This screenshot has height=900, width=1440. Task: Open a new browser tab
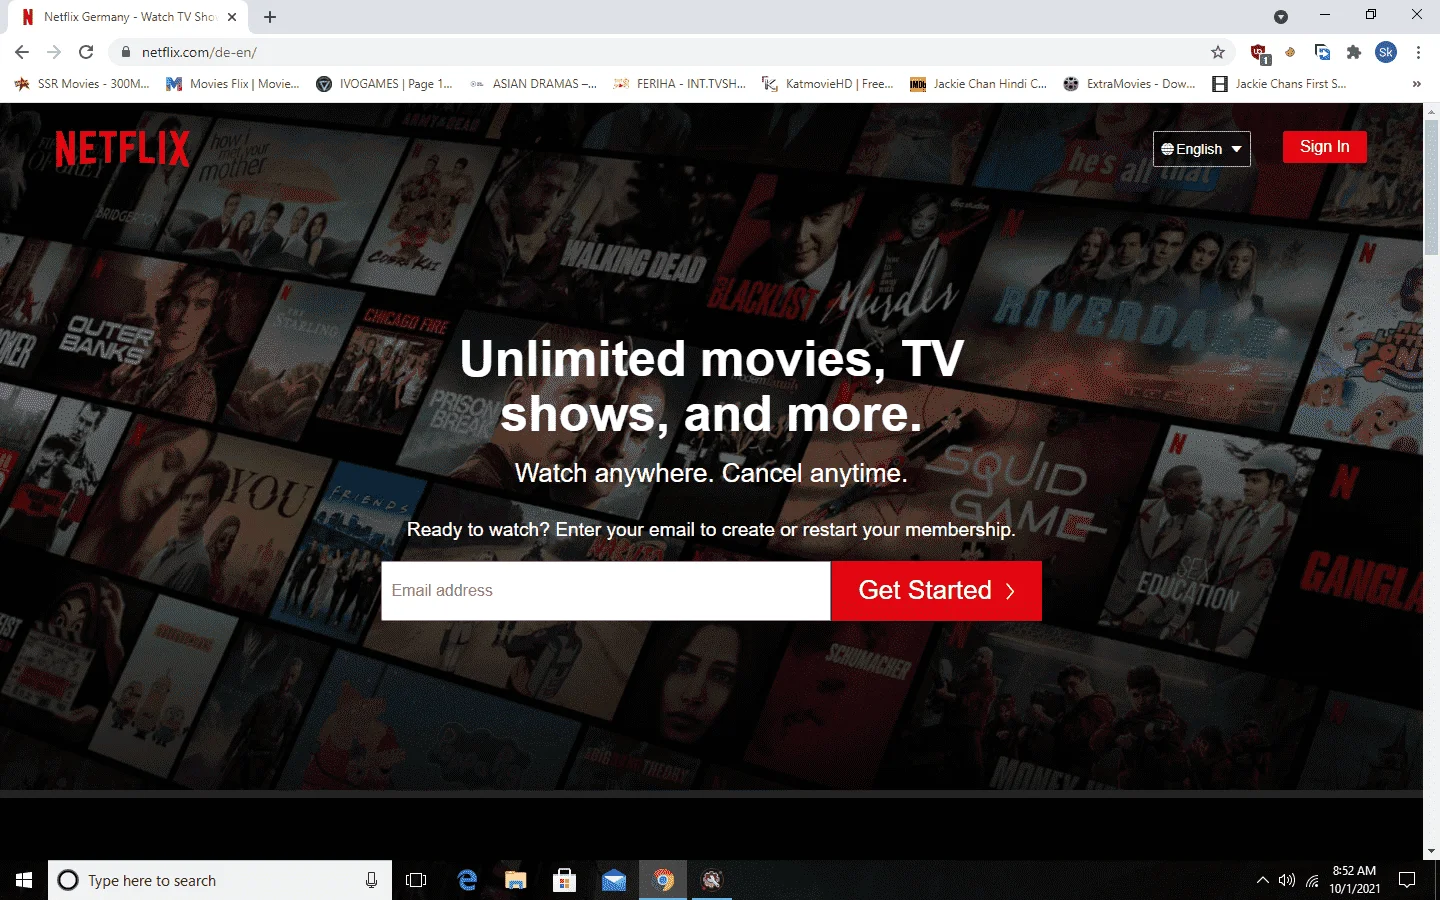point(270,17)
